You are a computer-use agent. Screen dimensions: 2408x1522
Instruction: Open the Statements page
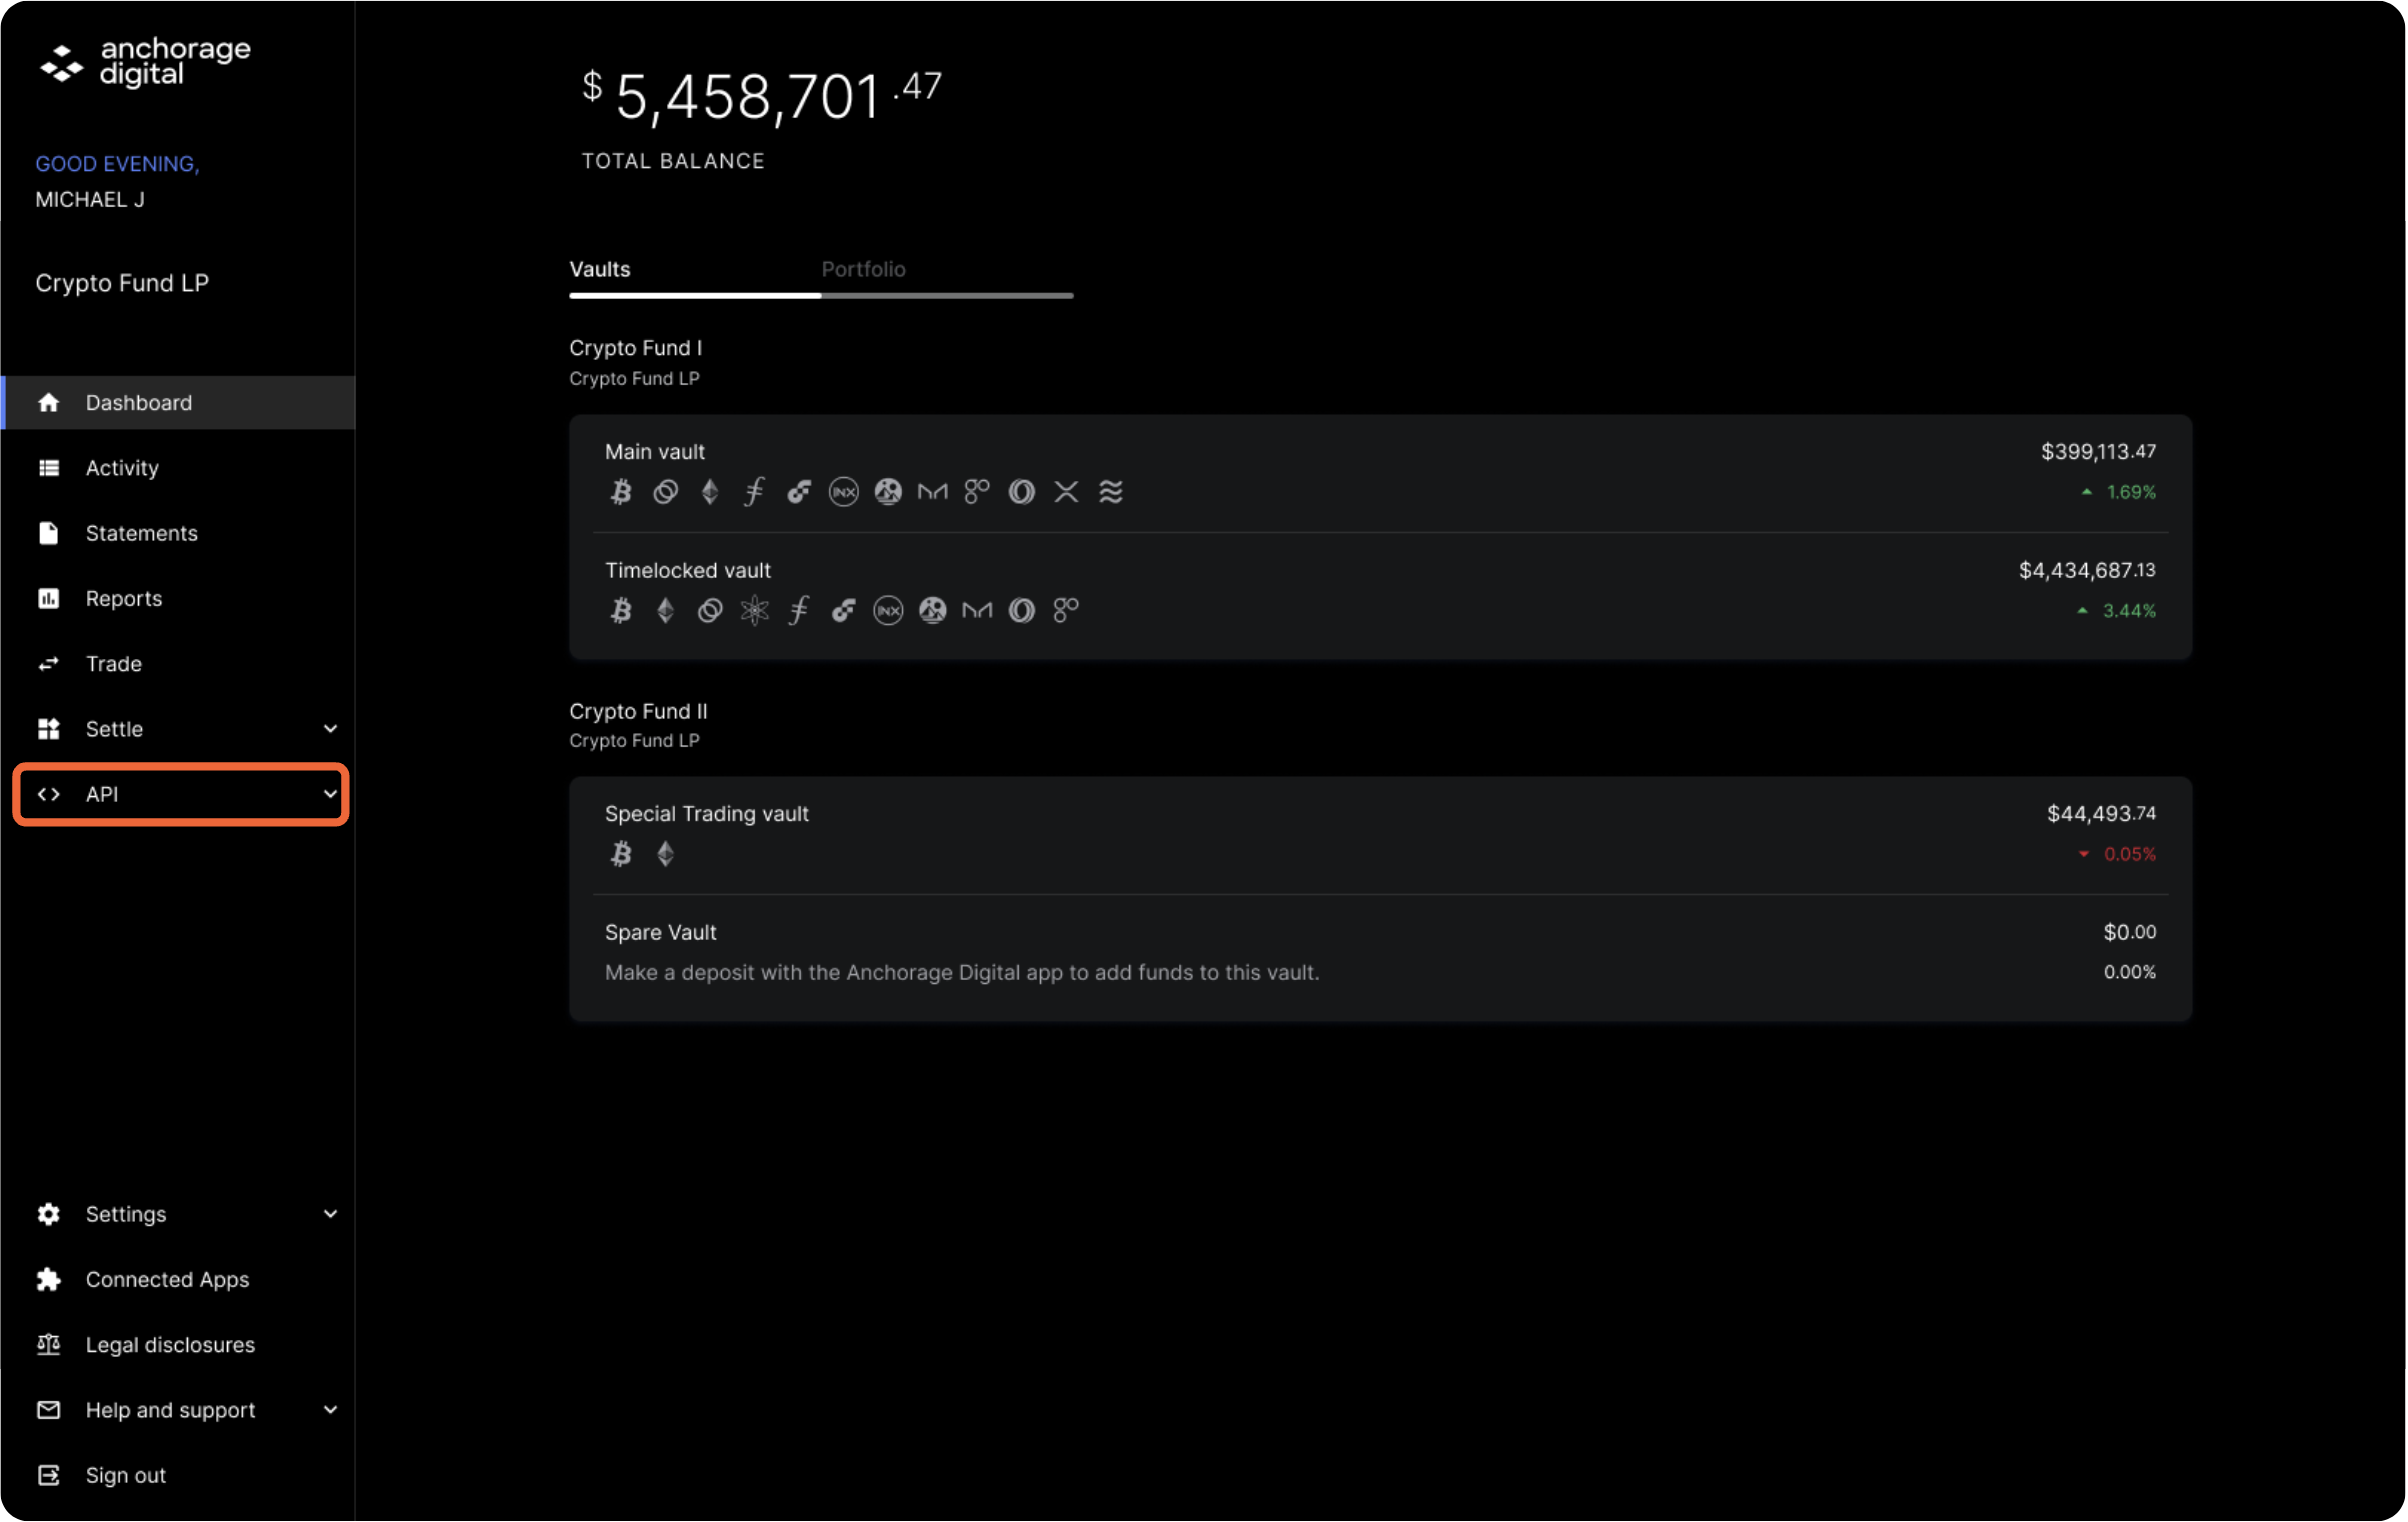click(x=141, y=533)
